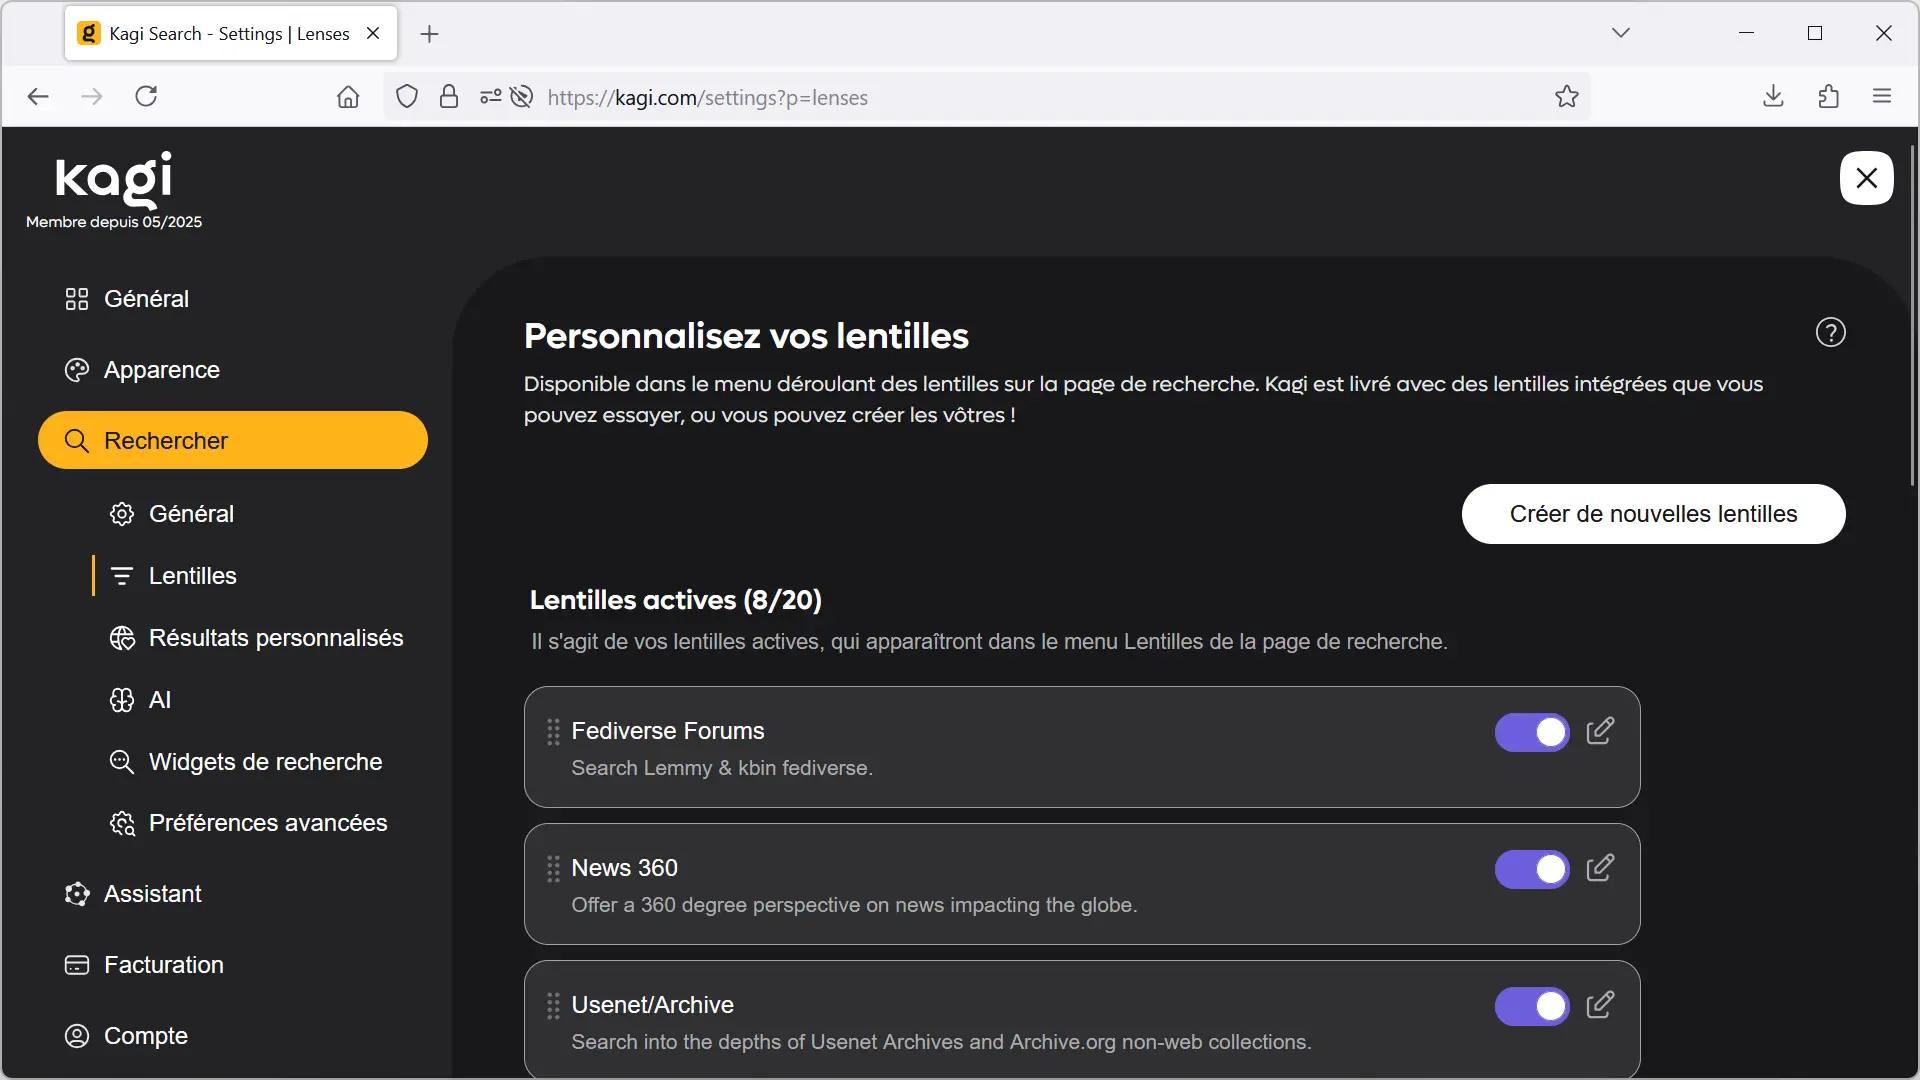Screen dimensions: 1920x1080
Task: View site security lock information
Action: pos(449,97)
